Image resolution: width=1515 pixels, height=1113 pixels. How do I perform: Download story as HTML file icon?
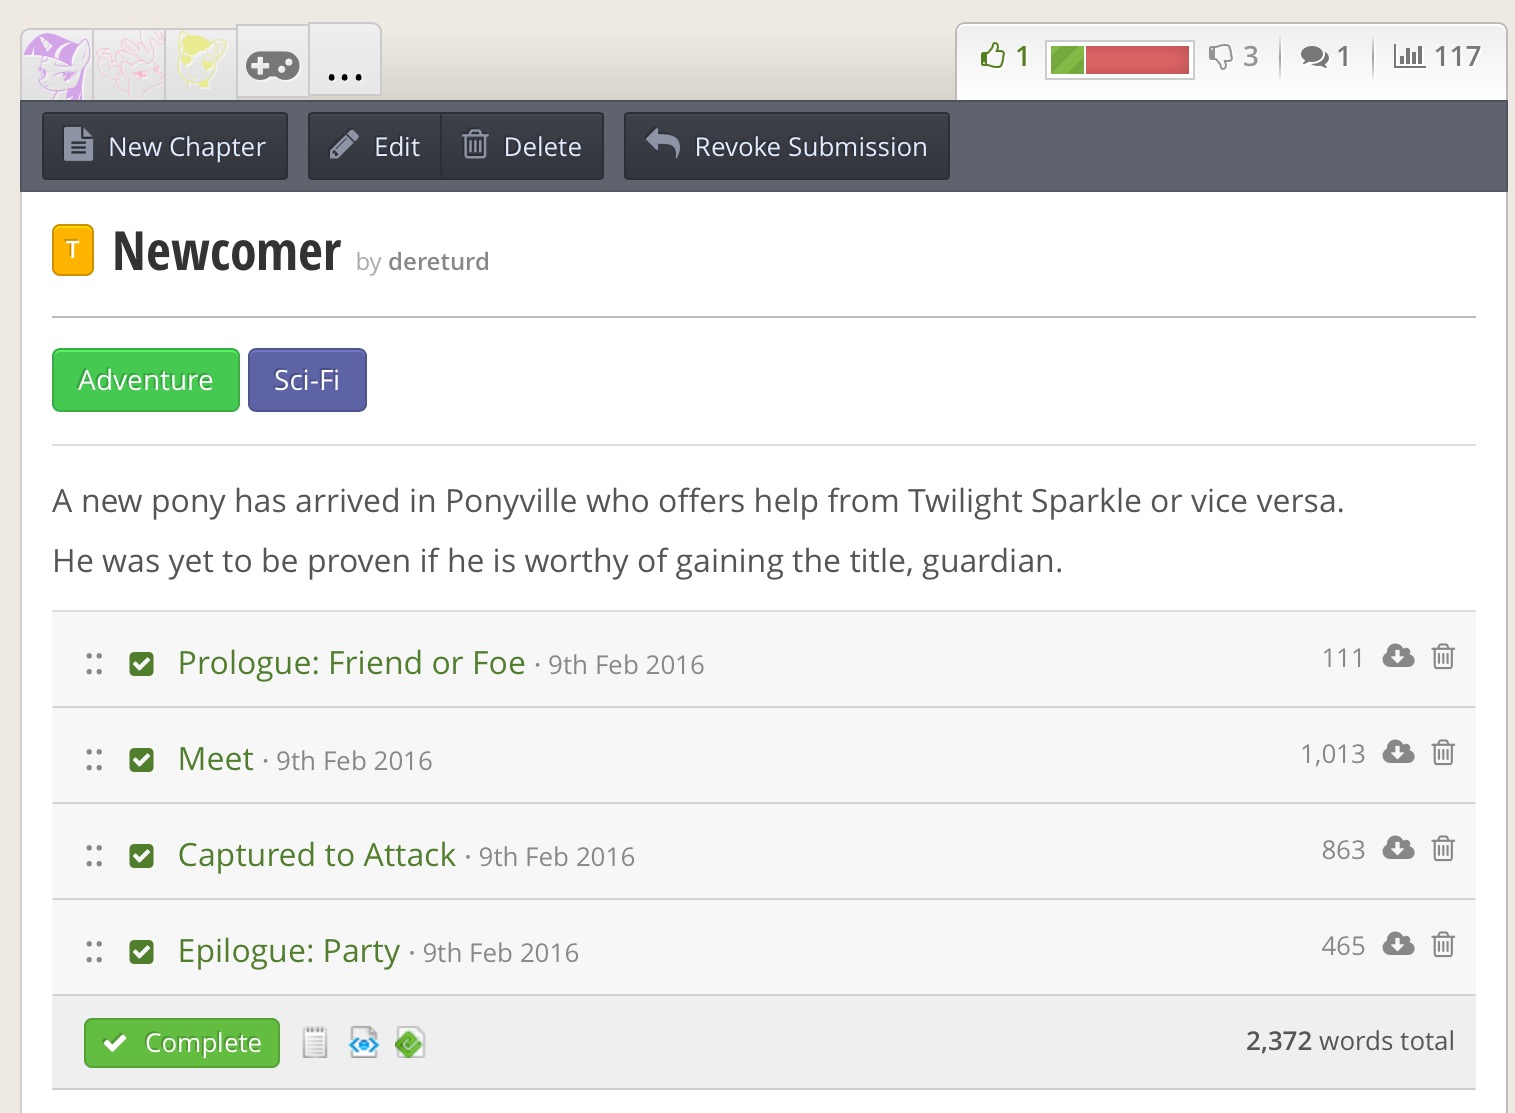(364, 1043)
